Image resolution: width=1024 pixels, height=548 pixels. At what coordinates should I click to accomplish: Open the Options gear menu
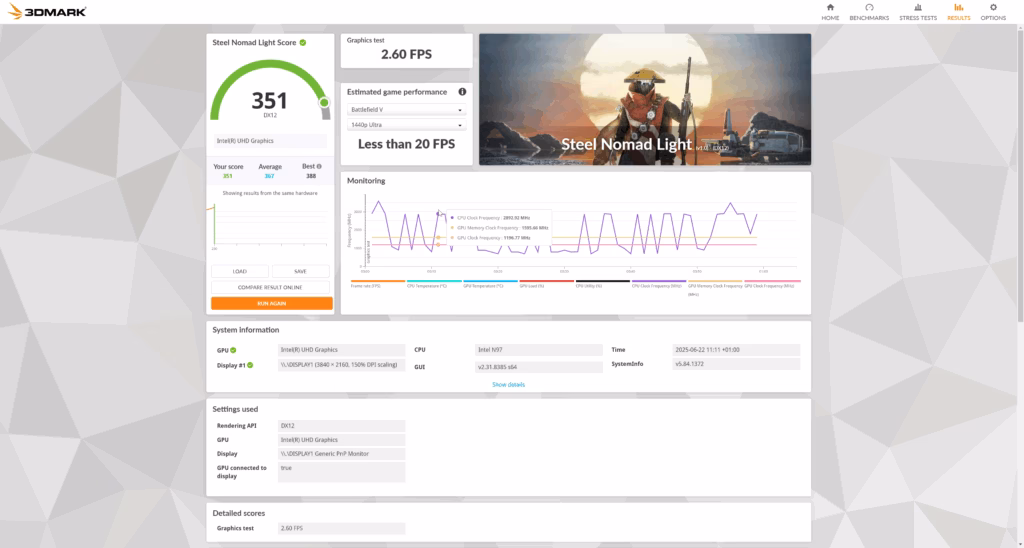point(992,11)
